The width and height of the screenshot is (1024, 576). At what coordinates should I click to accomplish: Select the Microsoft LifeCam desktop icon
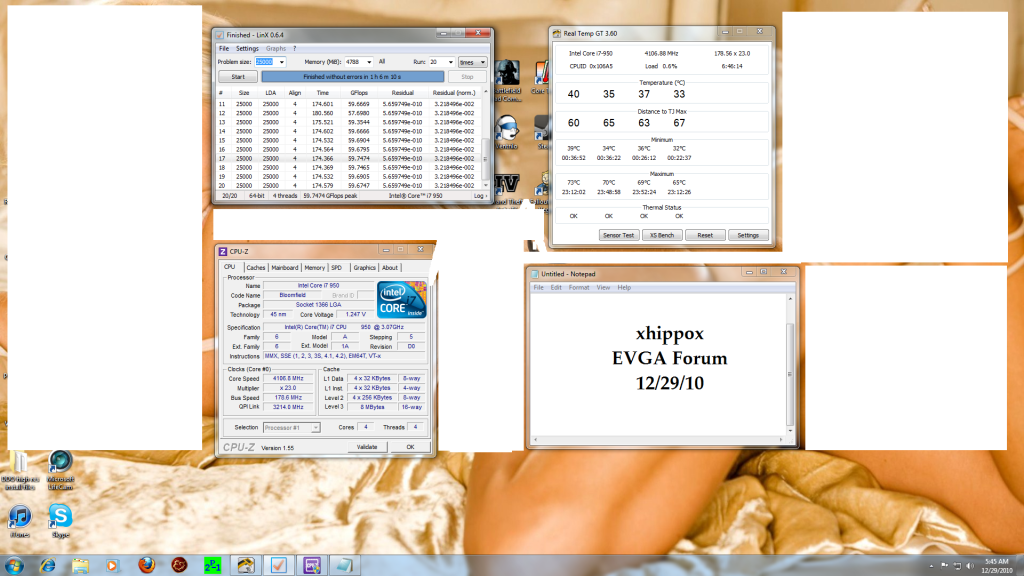(60, 467)
